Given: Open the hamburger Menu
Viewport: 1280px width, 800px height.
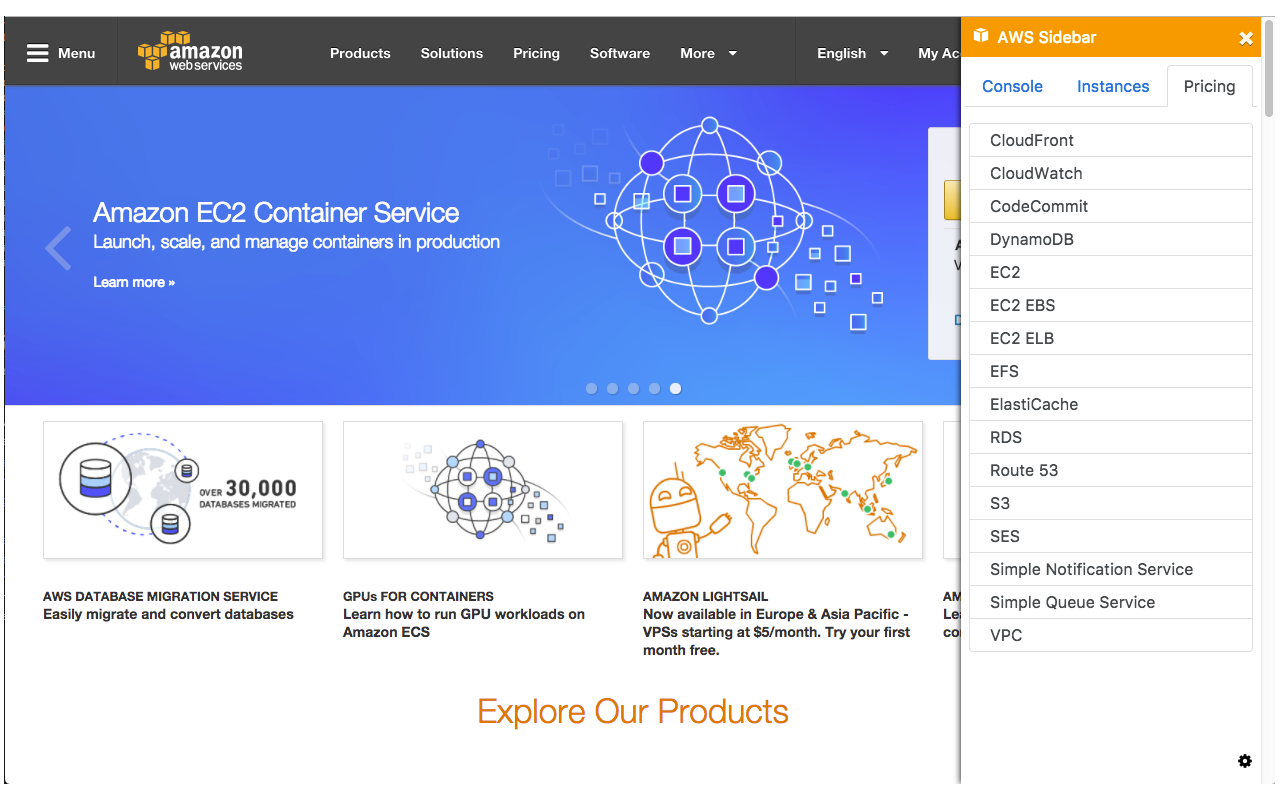Looking at the screenshot, I should [x=60, y=53].
